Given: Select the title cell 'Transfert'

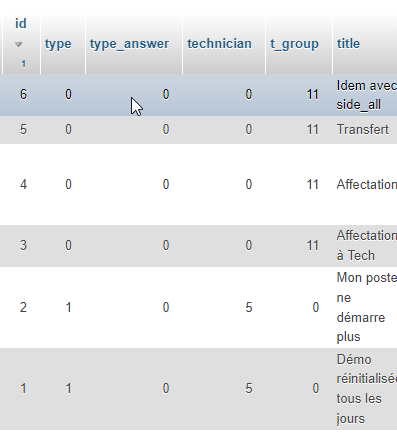Looking at the screenshot, I should pos(364,130).
